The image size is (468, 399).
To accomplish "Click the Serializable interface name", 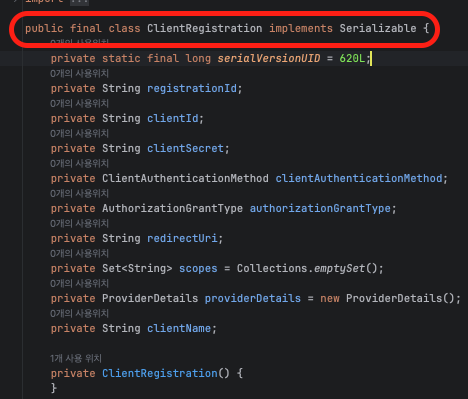I will (378, 28).
